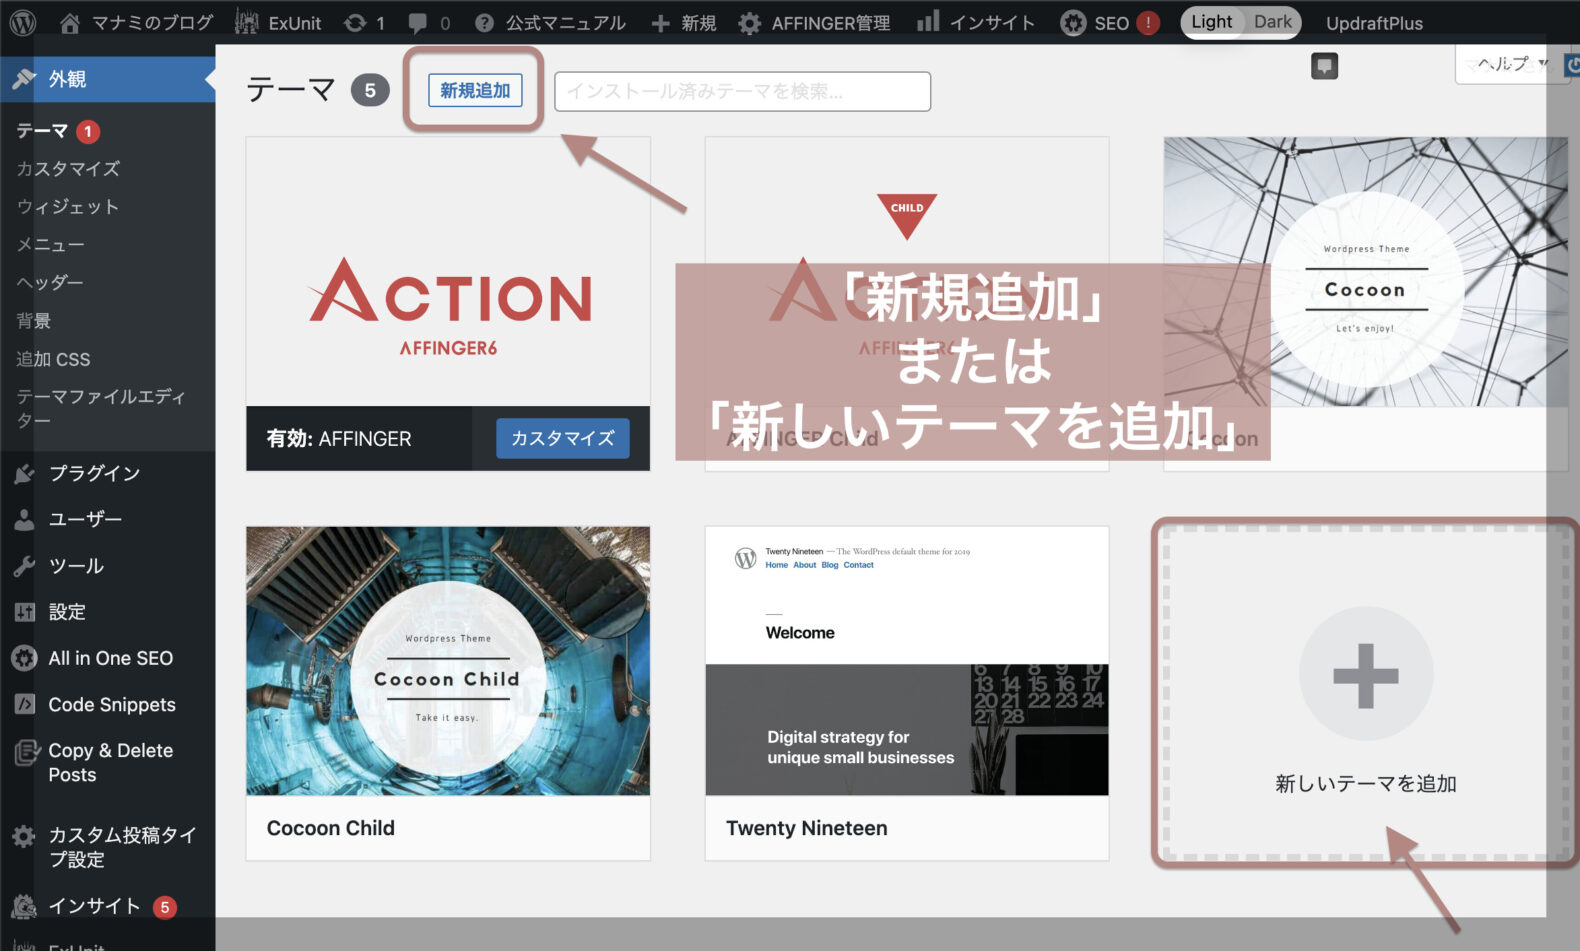
Task: Switch to the Dark mode
Action: coord(1272,22)
